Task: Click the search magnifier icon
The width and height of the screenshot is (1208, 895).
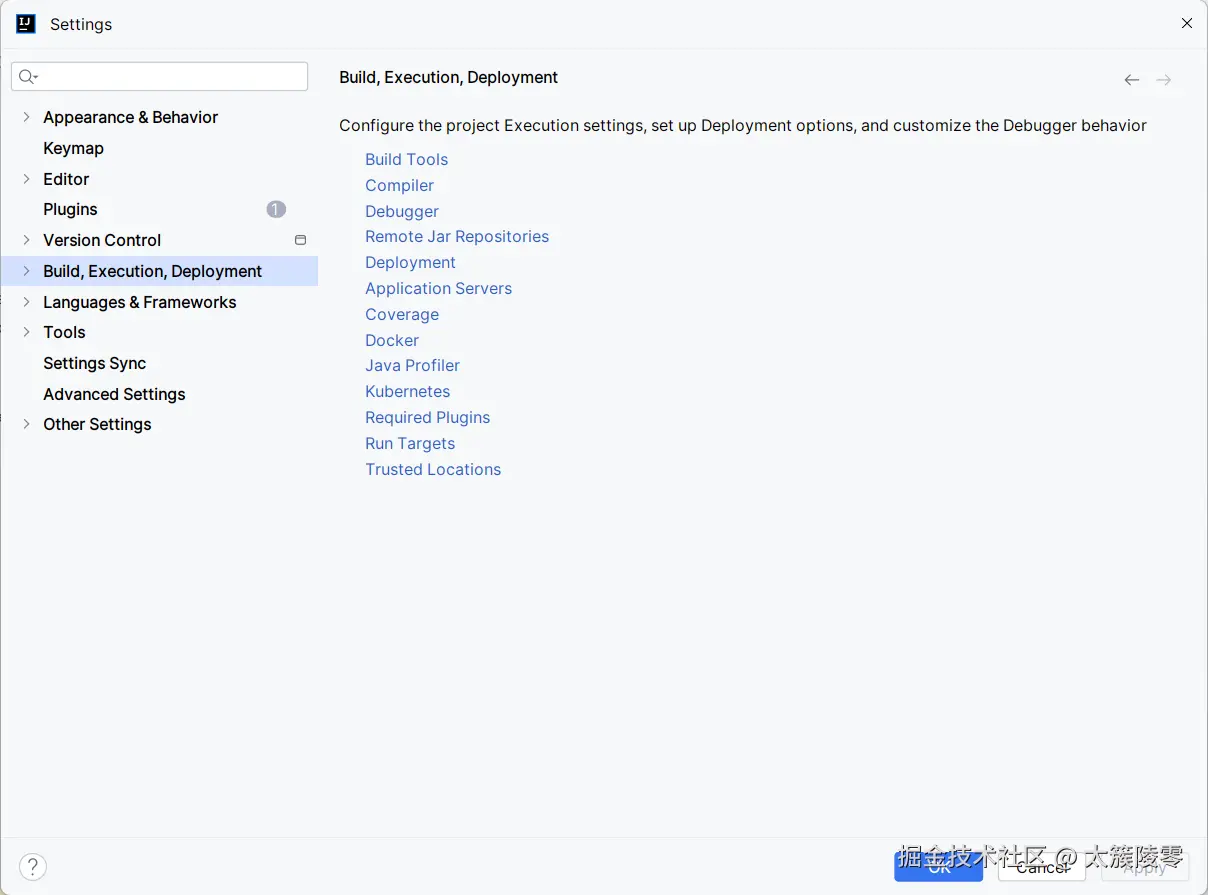Action: click(27, 77)
